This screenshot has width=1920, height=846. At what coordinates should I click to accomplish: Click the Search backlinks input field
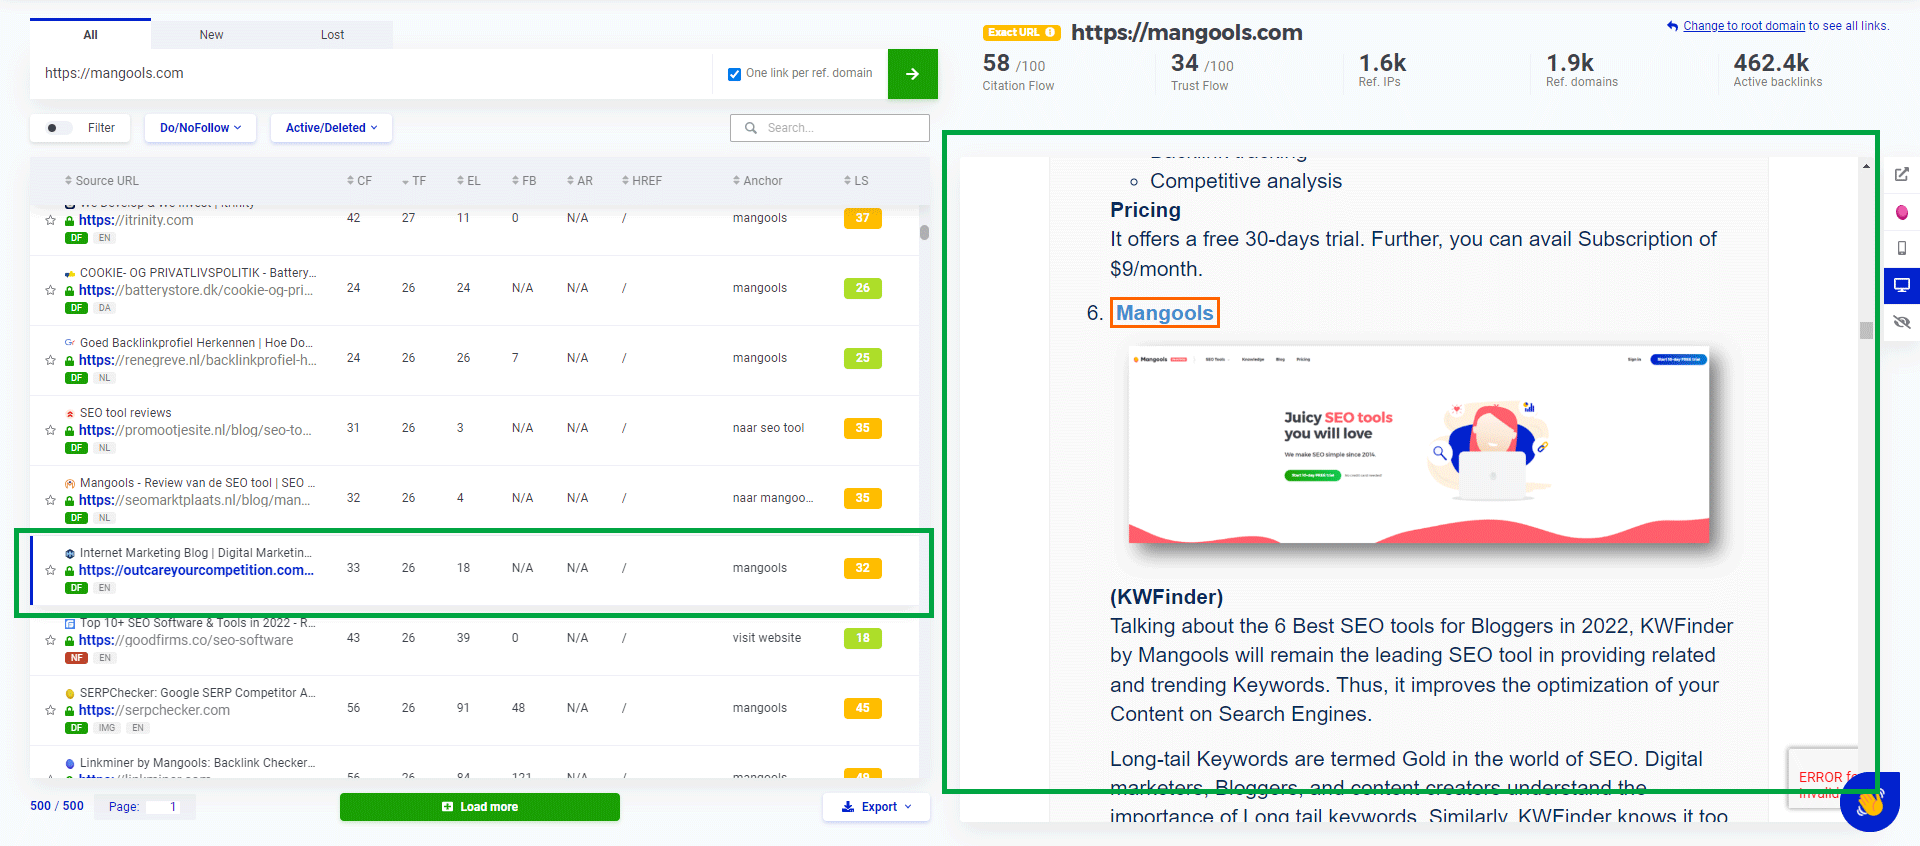point(830,128)
